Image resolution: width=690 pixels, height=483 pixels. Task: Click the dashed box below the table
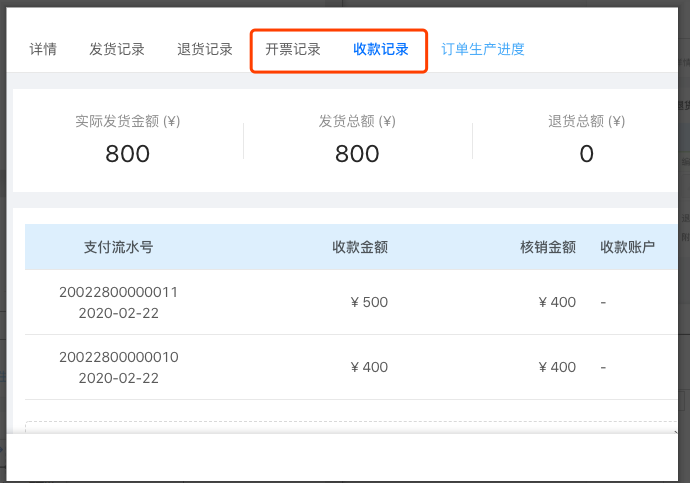coord(351,427)
